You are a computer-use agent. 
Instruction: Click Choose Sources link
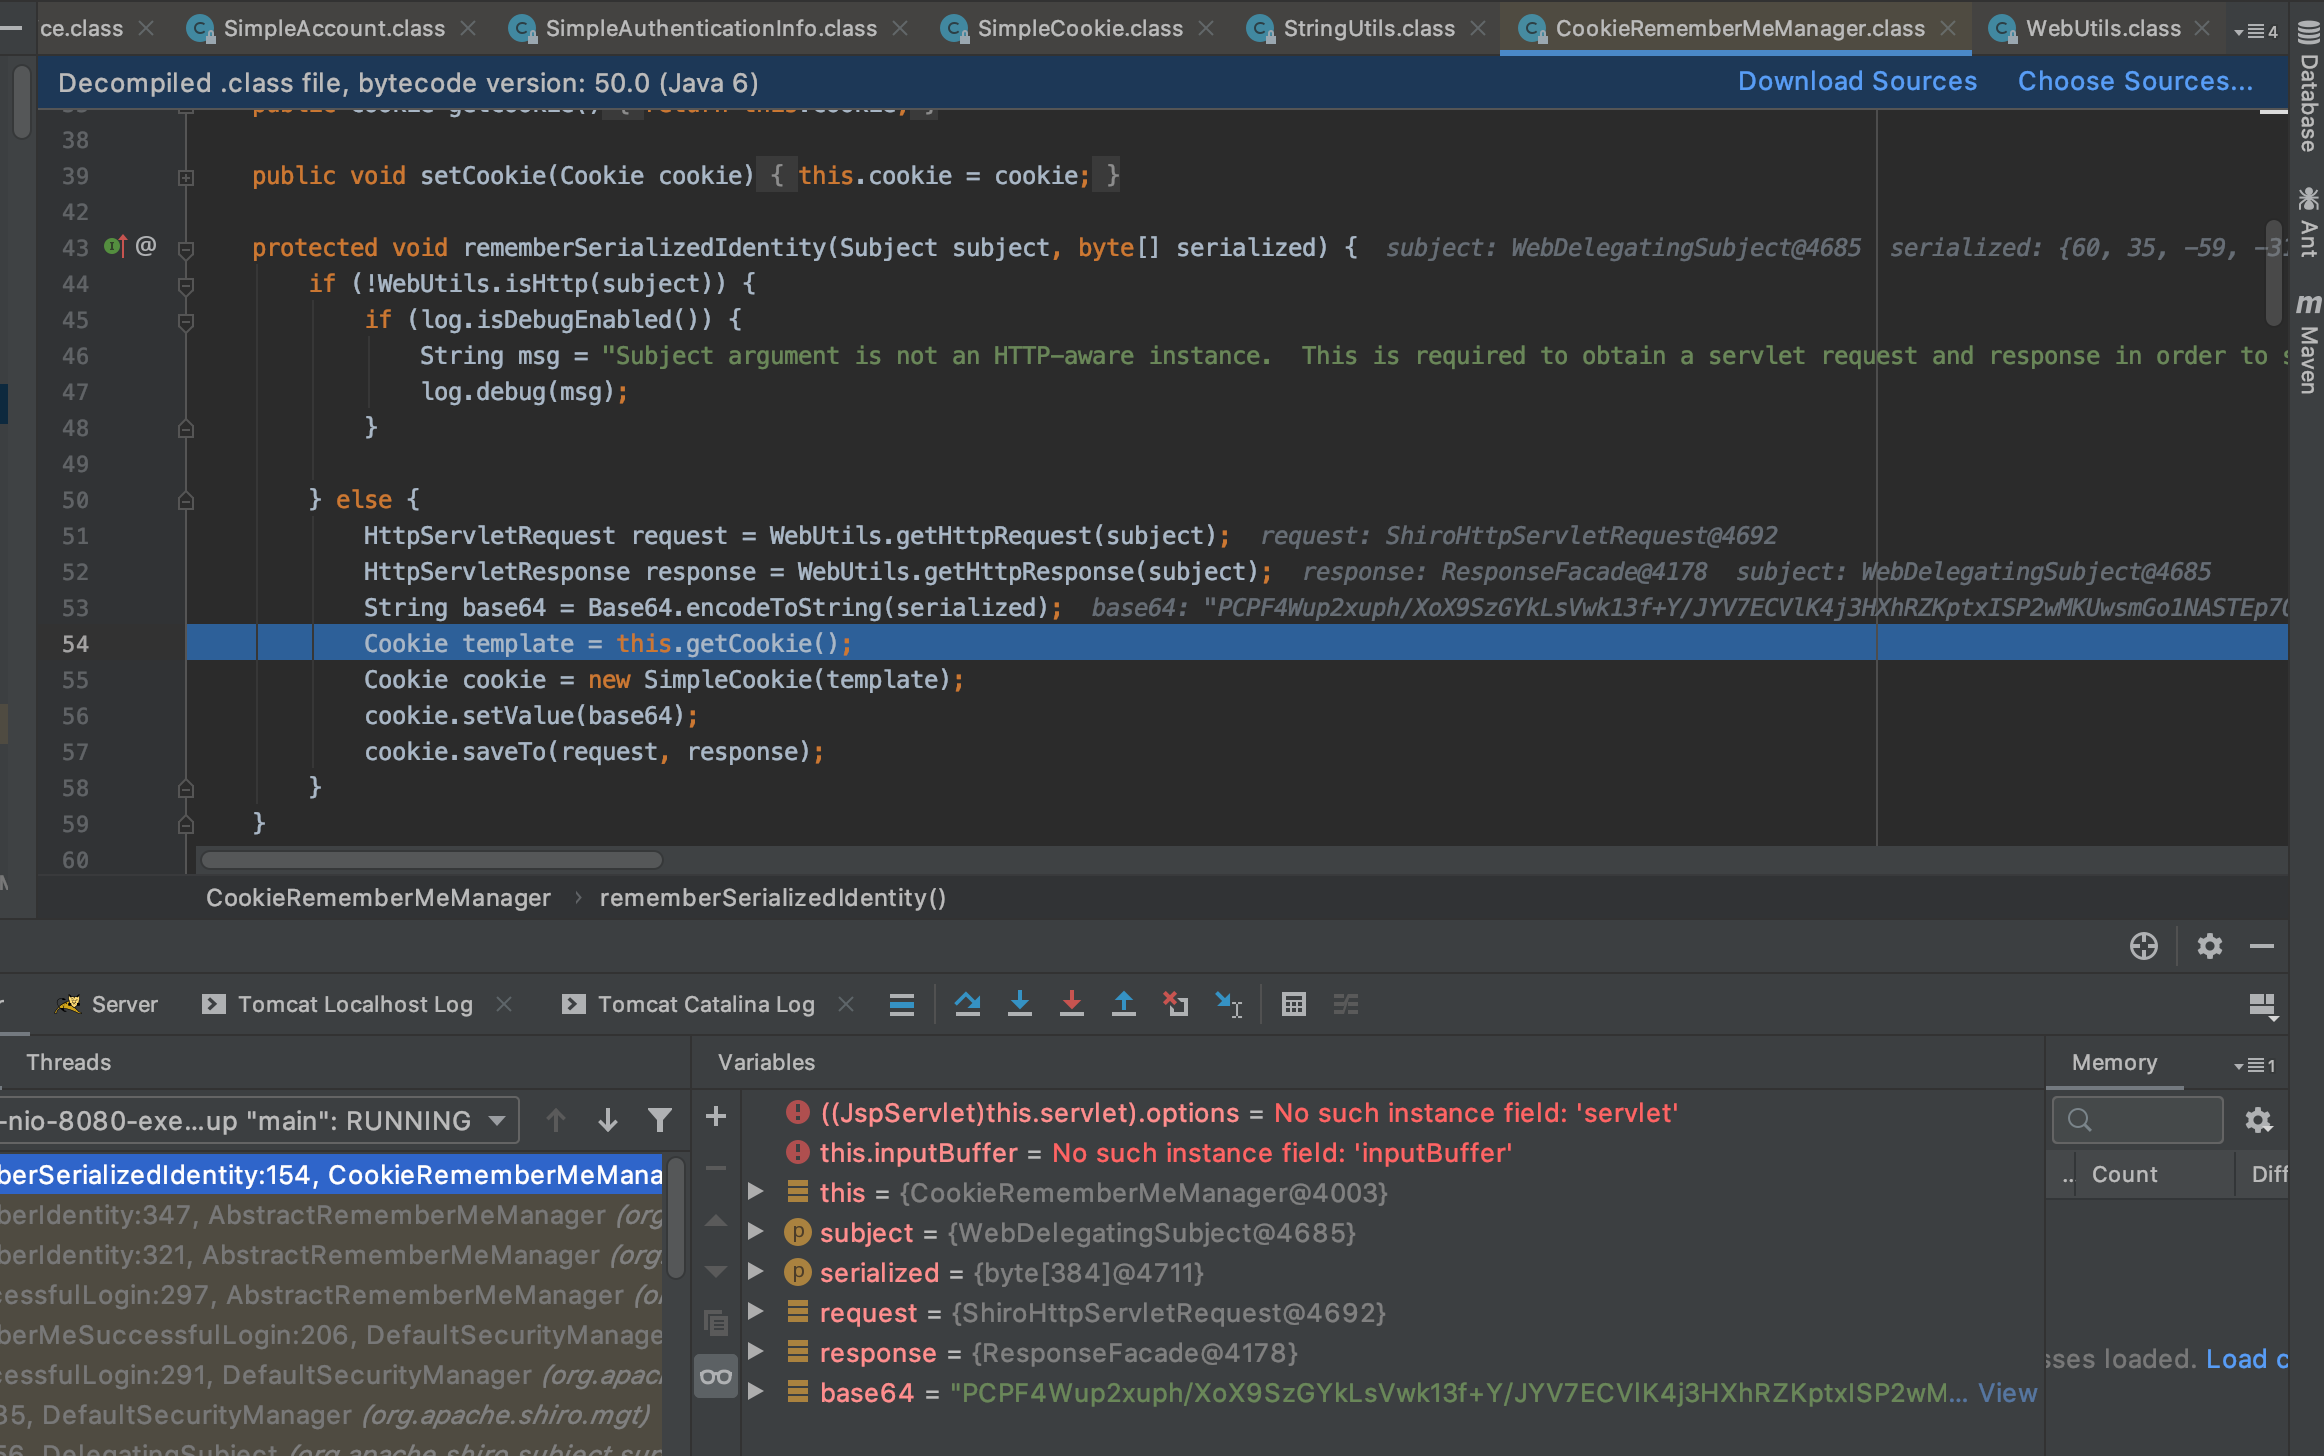click(2135, 81)
